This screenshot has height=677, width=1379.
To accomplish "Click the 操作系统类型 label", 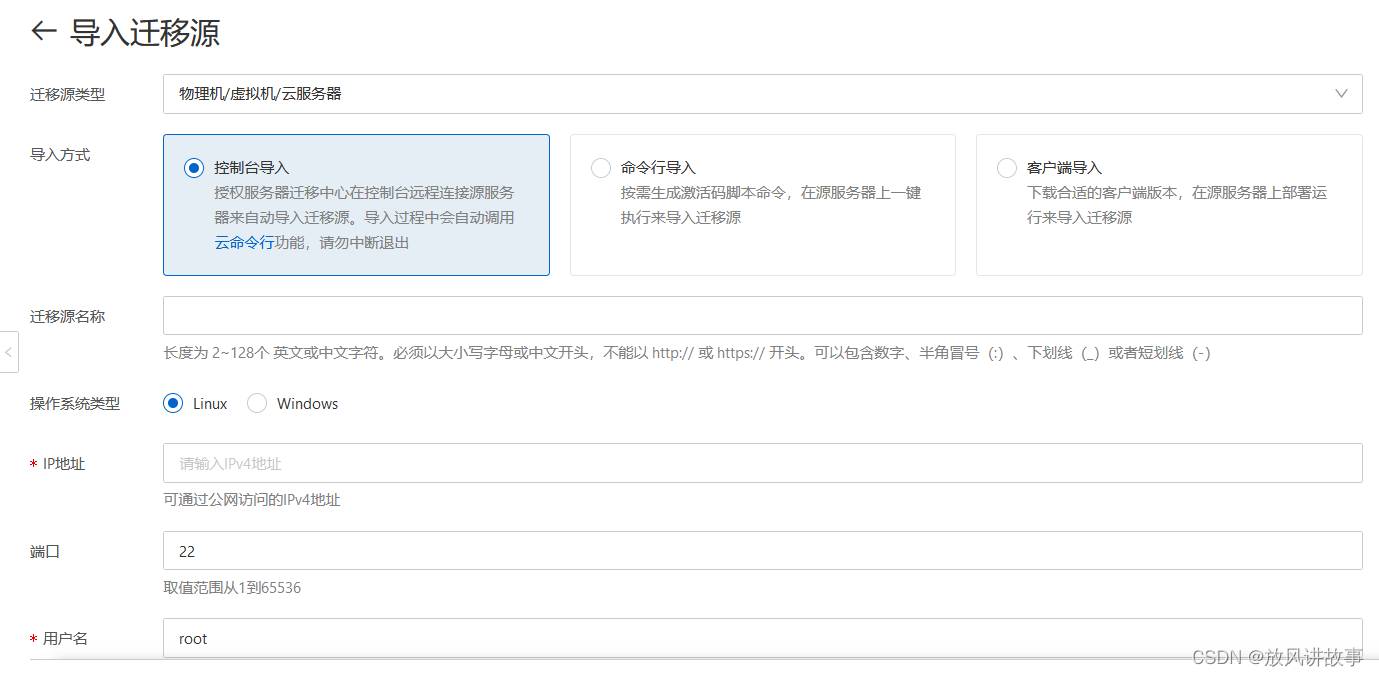I will [x=75, y=404].
